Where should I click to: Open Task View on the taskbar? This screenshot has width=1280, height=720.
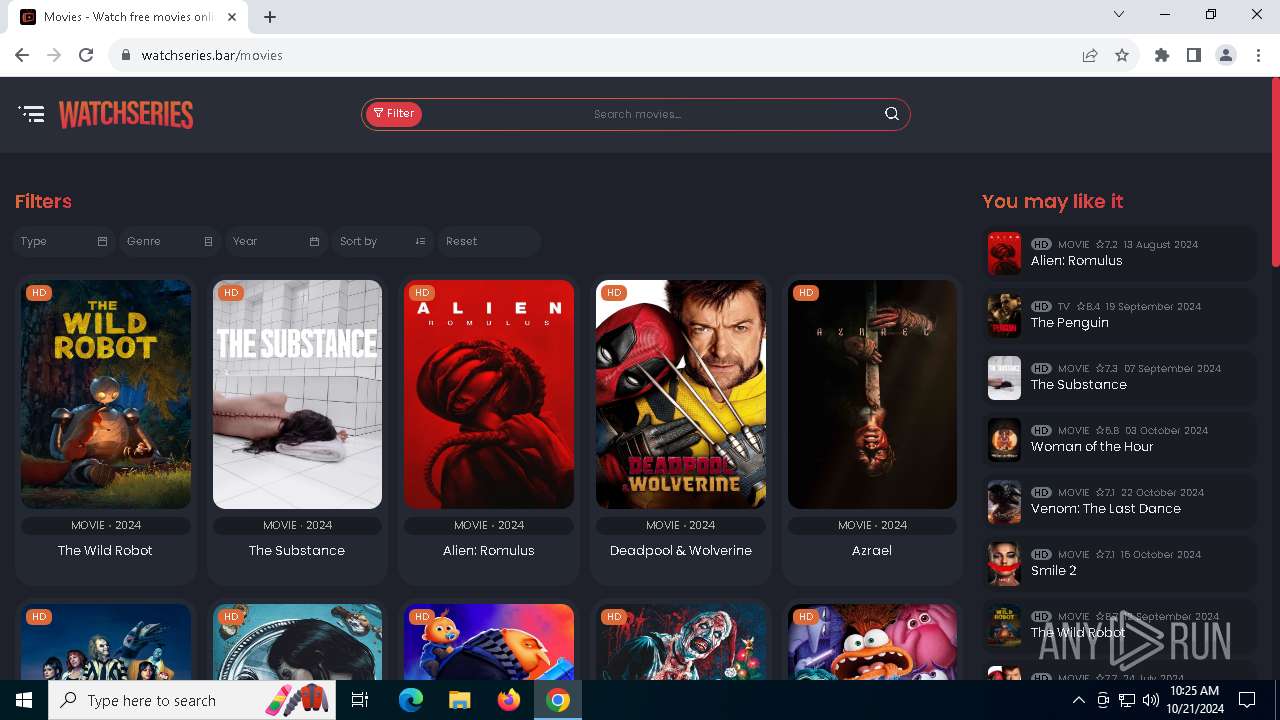click(x=361, y=700)
